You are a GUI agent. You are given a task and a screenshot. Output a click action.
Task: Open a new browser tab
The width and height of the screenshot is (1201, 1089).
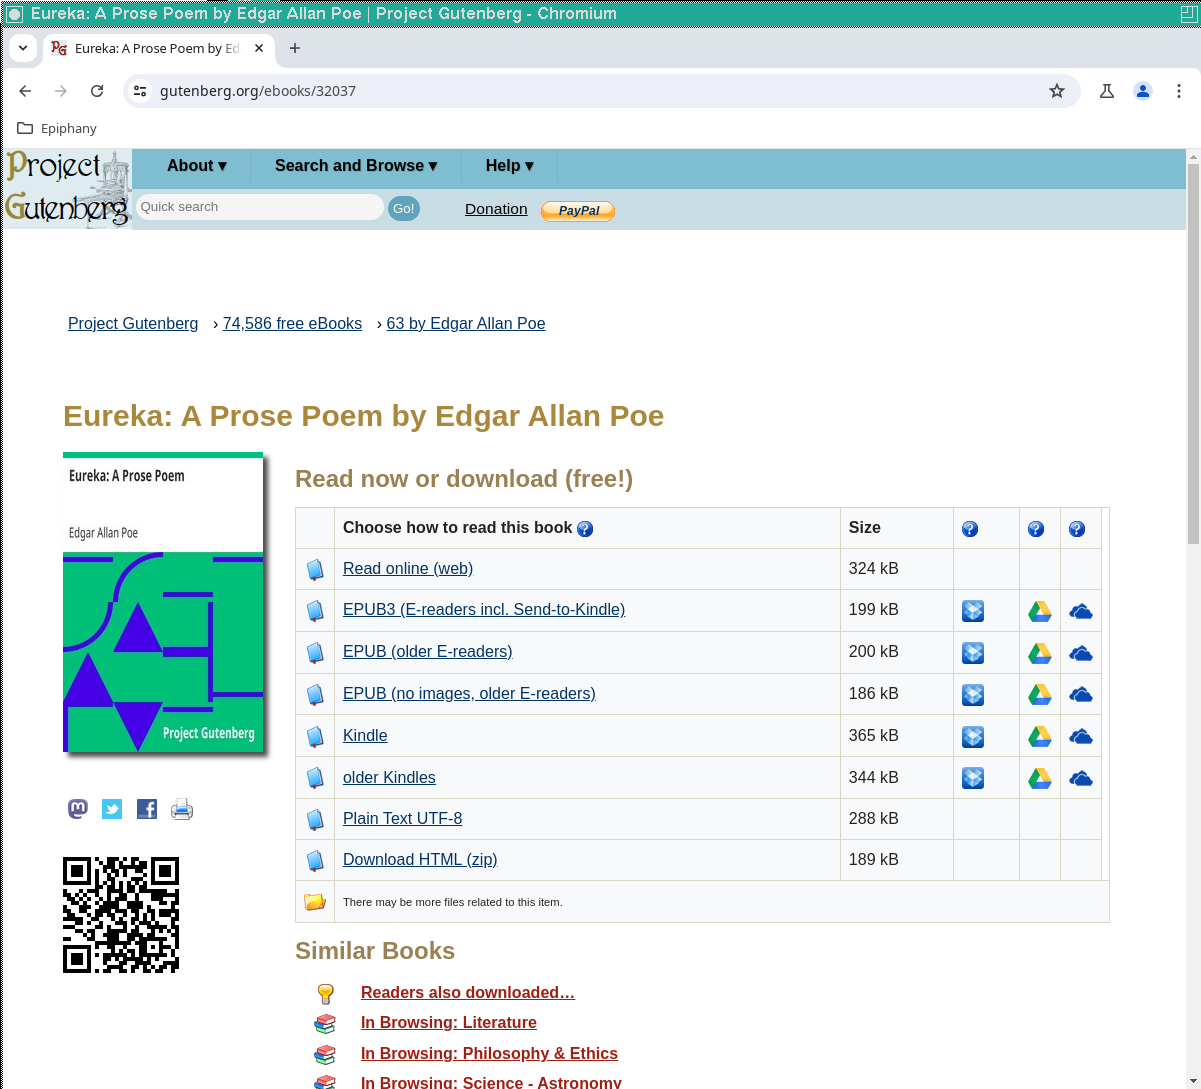coord(294,48)
